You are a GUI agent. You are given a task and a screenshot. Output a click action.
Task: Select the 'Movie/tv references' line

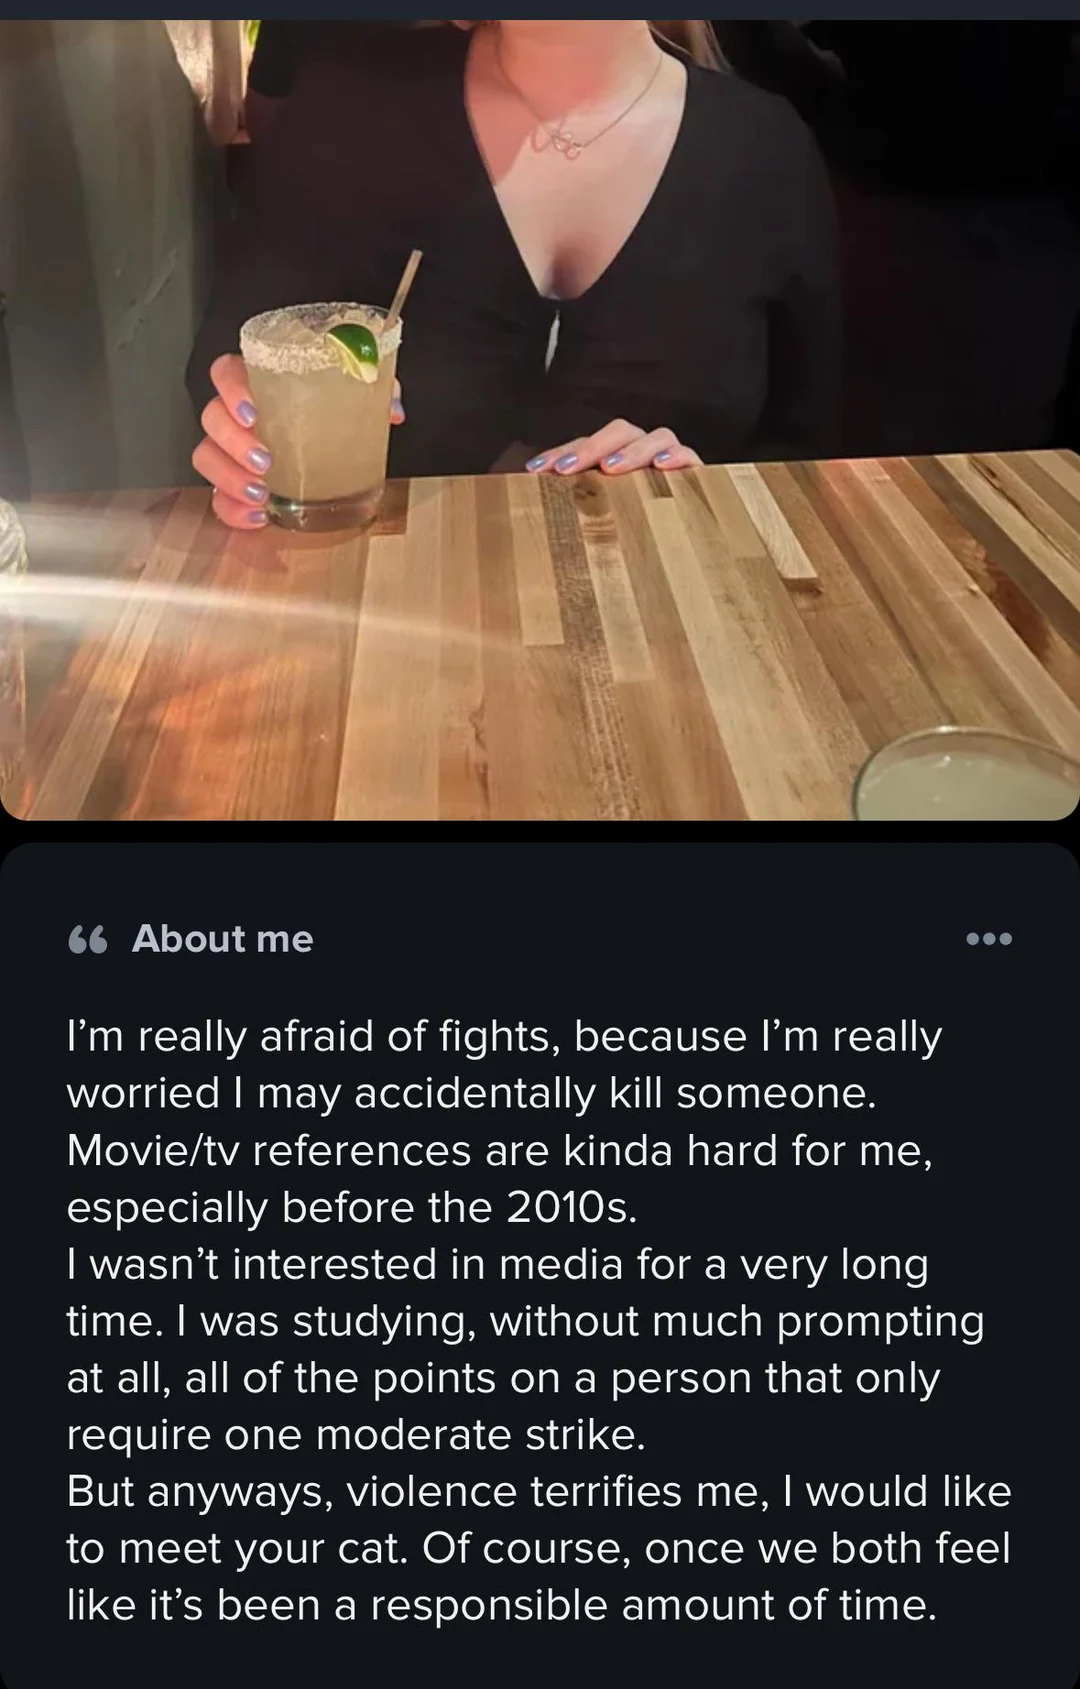[500, 1150]
